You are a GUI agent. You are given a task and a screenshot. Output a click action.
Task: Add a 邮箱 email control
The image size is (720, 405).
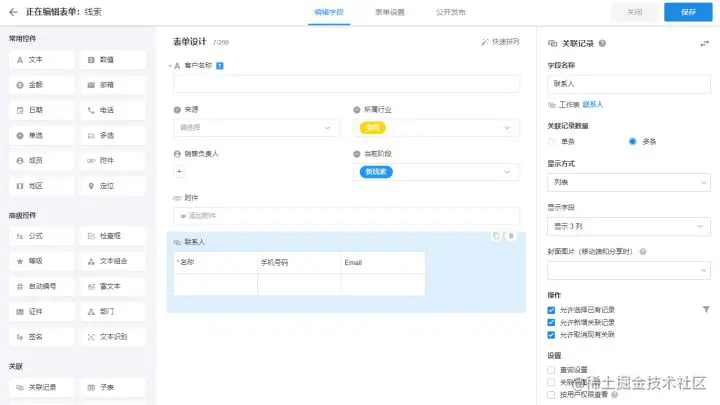112,85
